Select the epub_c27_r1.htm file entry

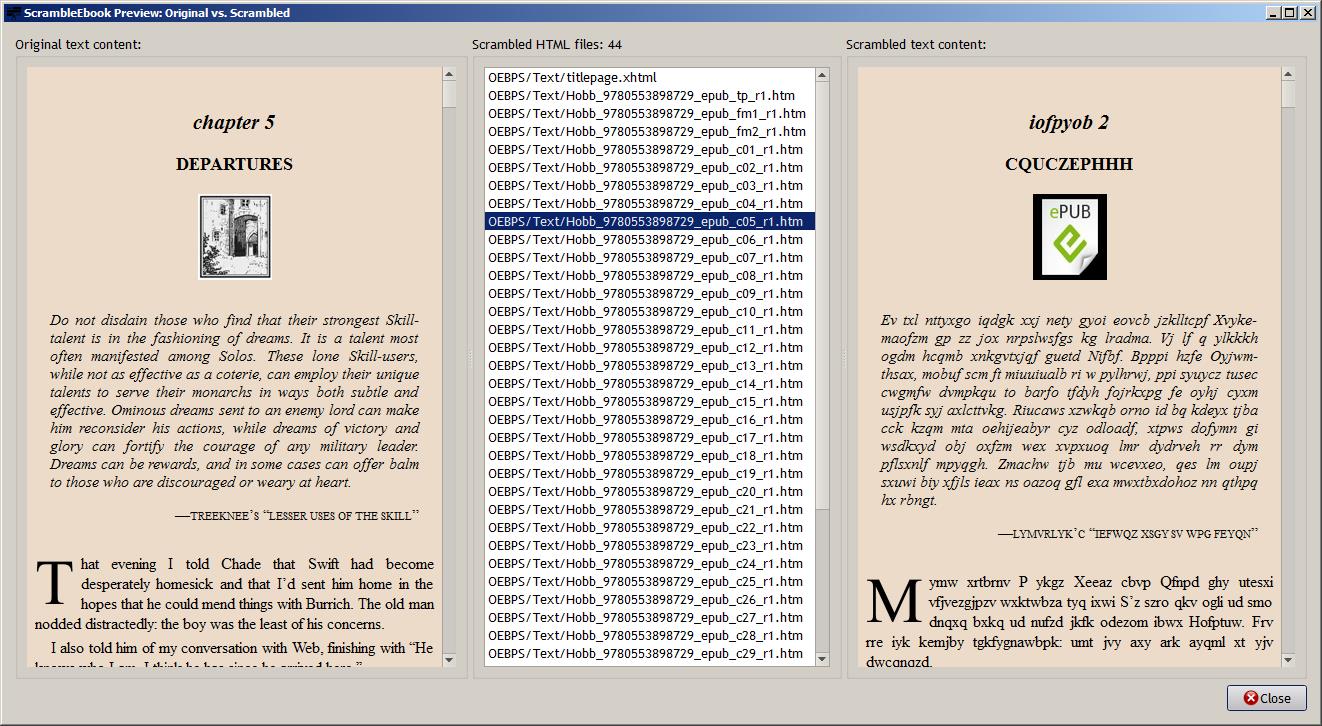click(x=650, y=617)
